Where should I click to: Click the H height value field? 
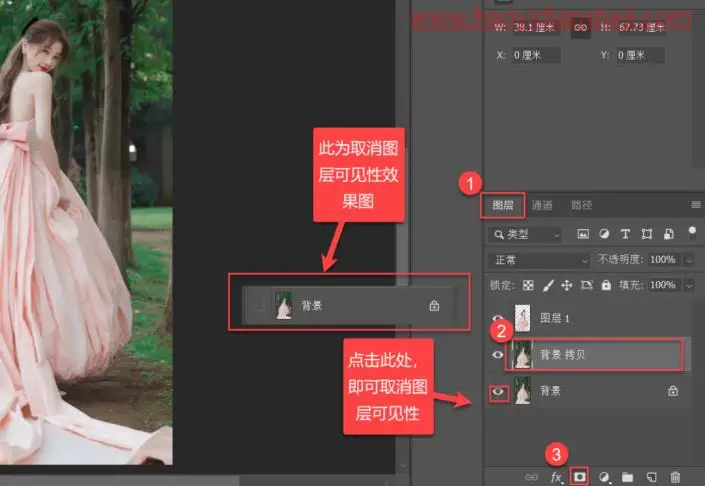(641, 27)
